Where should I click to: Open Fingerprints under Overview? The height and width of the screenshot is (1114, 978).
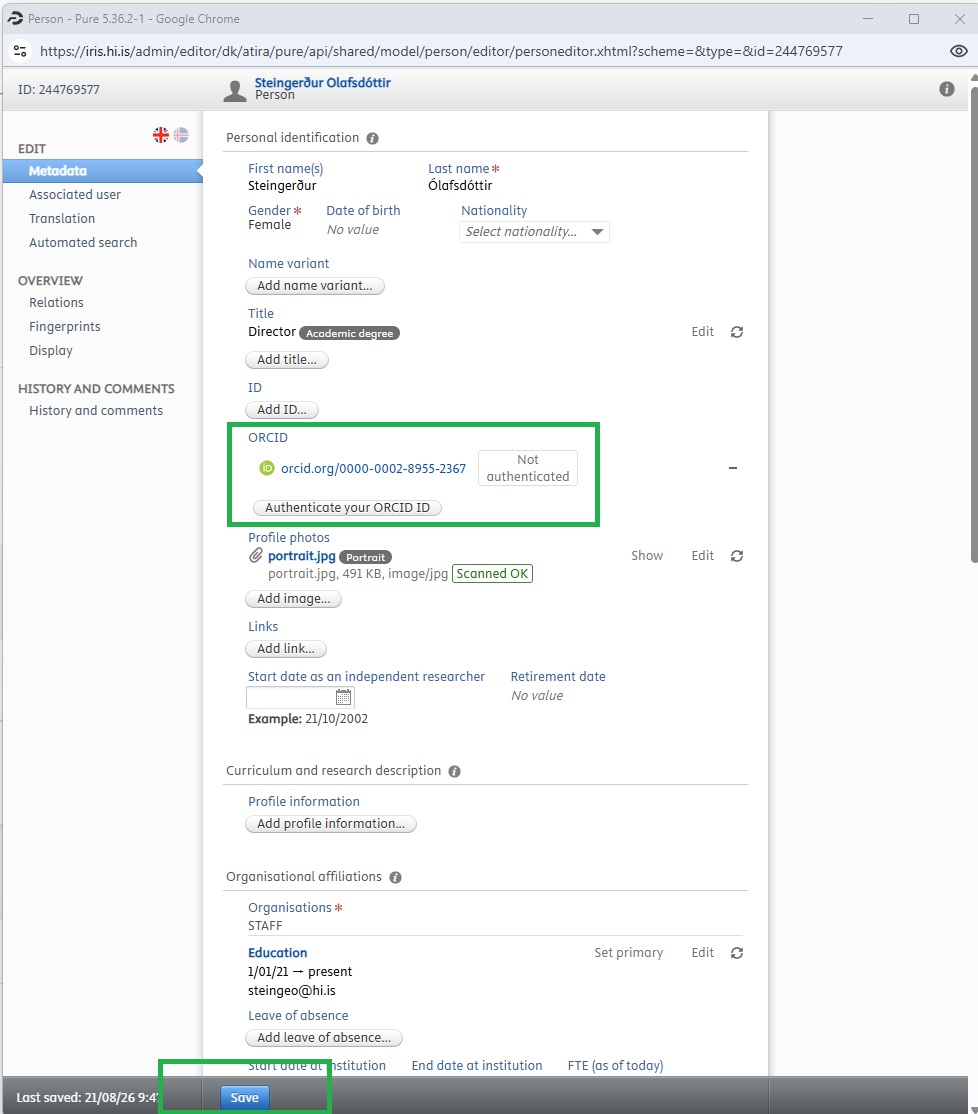[x=65, y=327]
